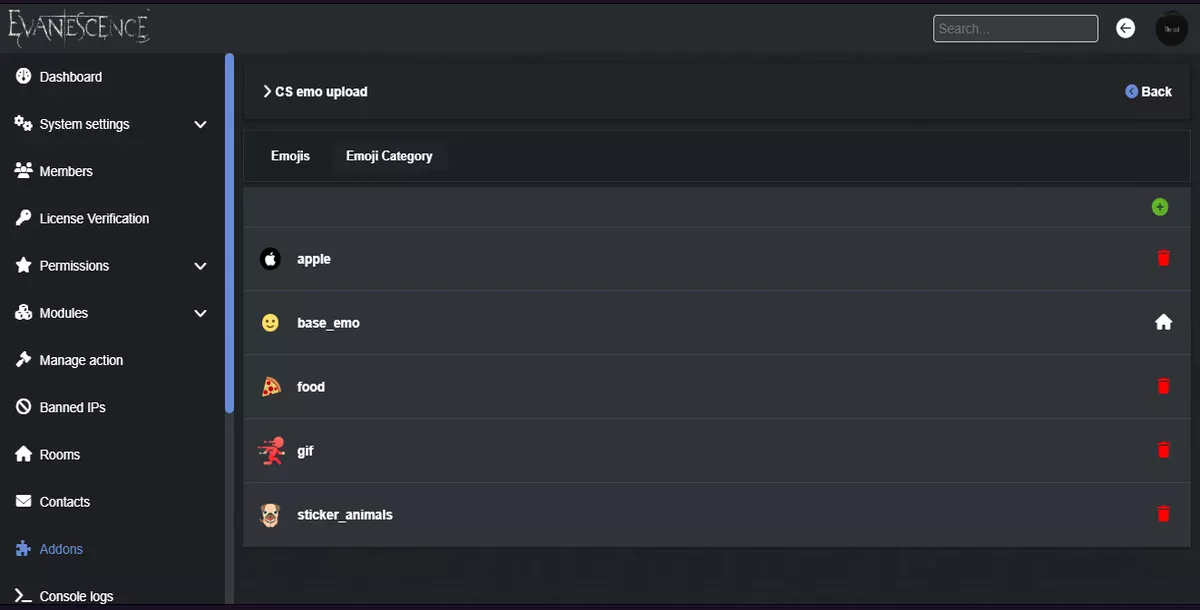
Task: Expand the Modules submenu chevron
Action: pos(200,313)
